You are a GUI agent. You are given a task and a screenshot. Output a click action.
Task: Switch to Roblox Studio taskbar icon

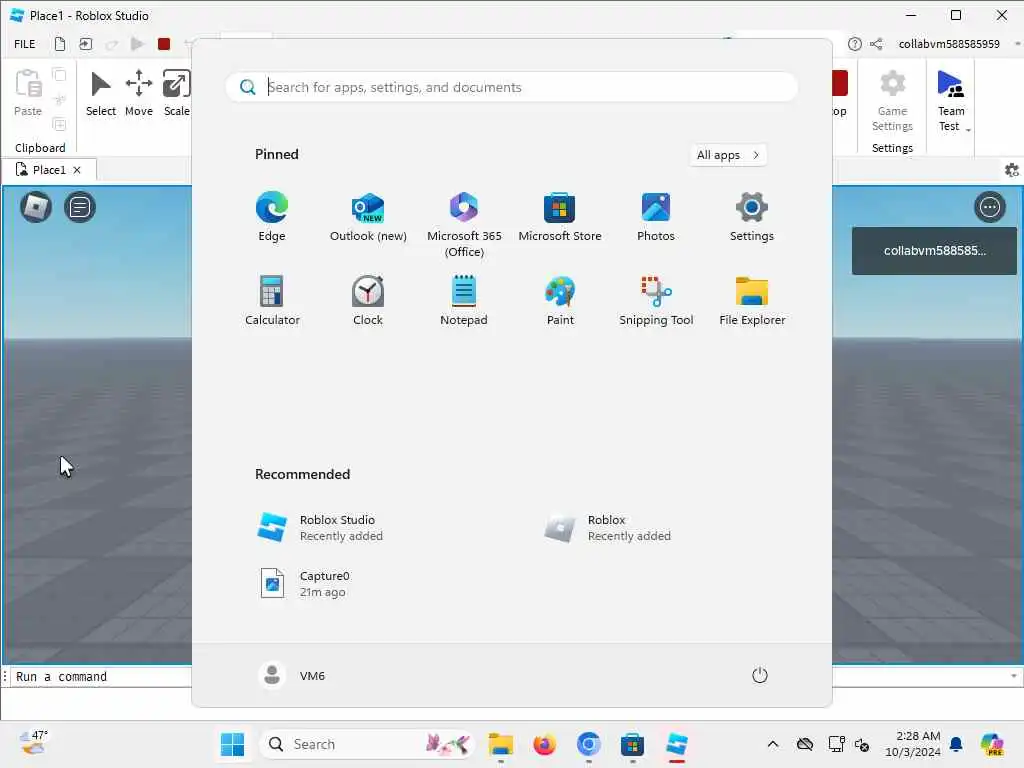tap(677, 744)
